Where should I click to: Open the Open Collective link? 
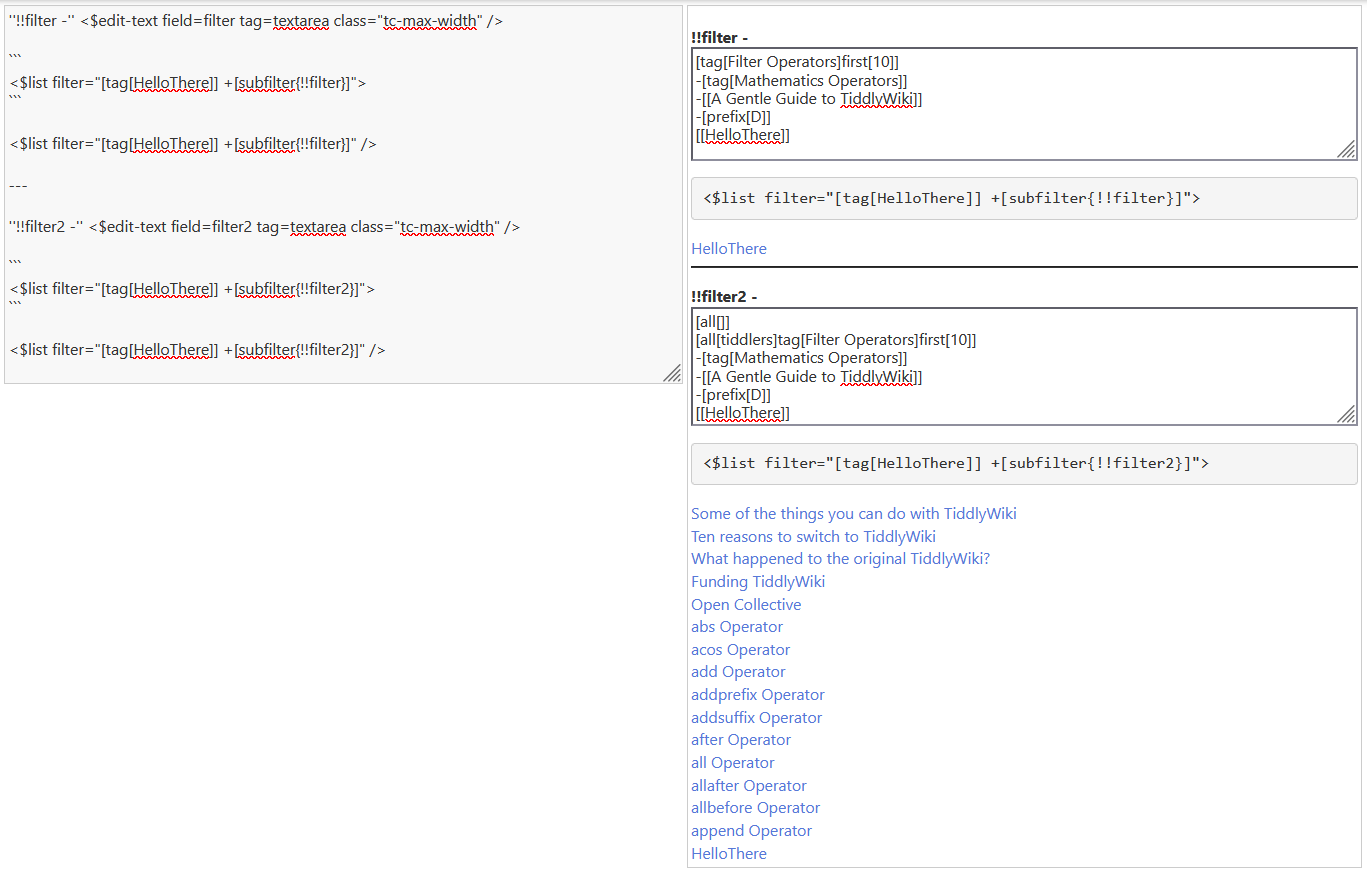tap(746, 605)
